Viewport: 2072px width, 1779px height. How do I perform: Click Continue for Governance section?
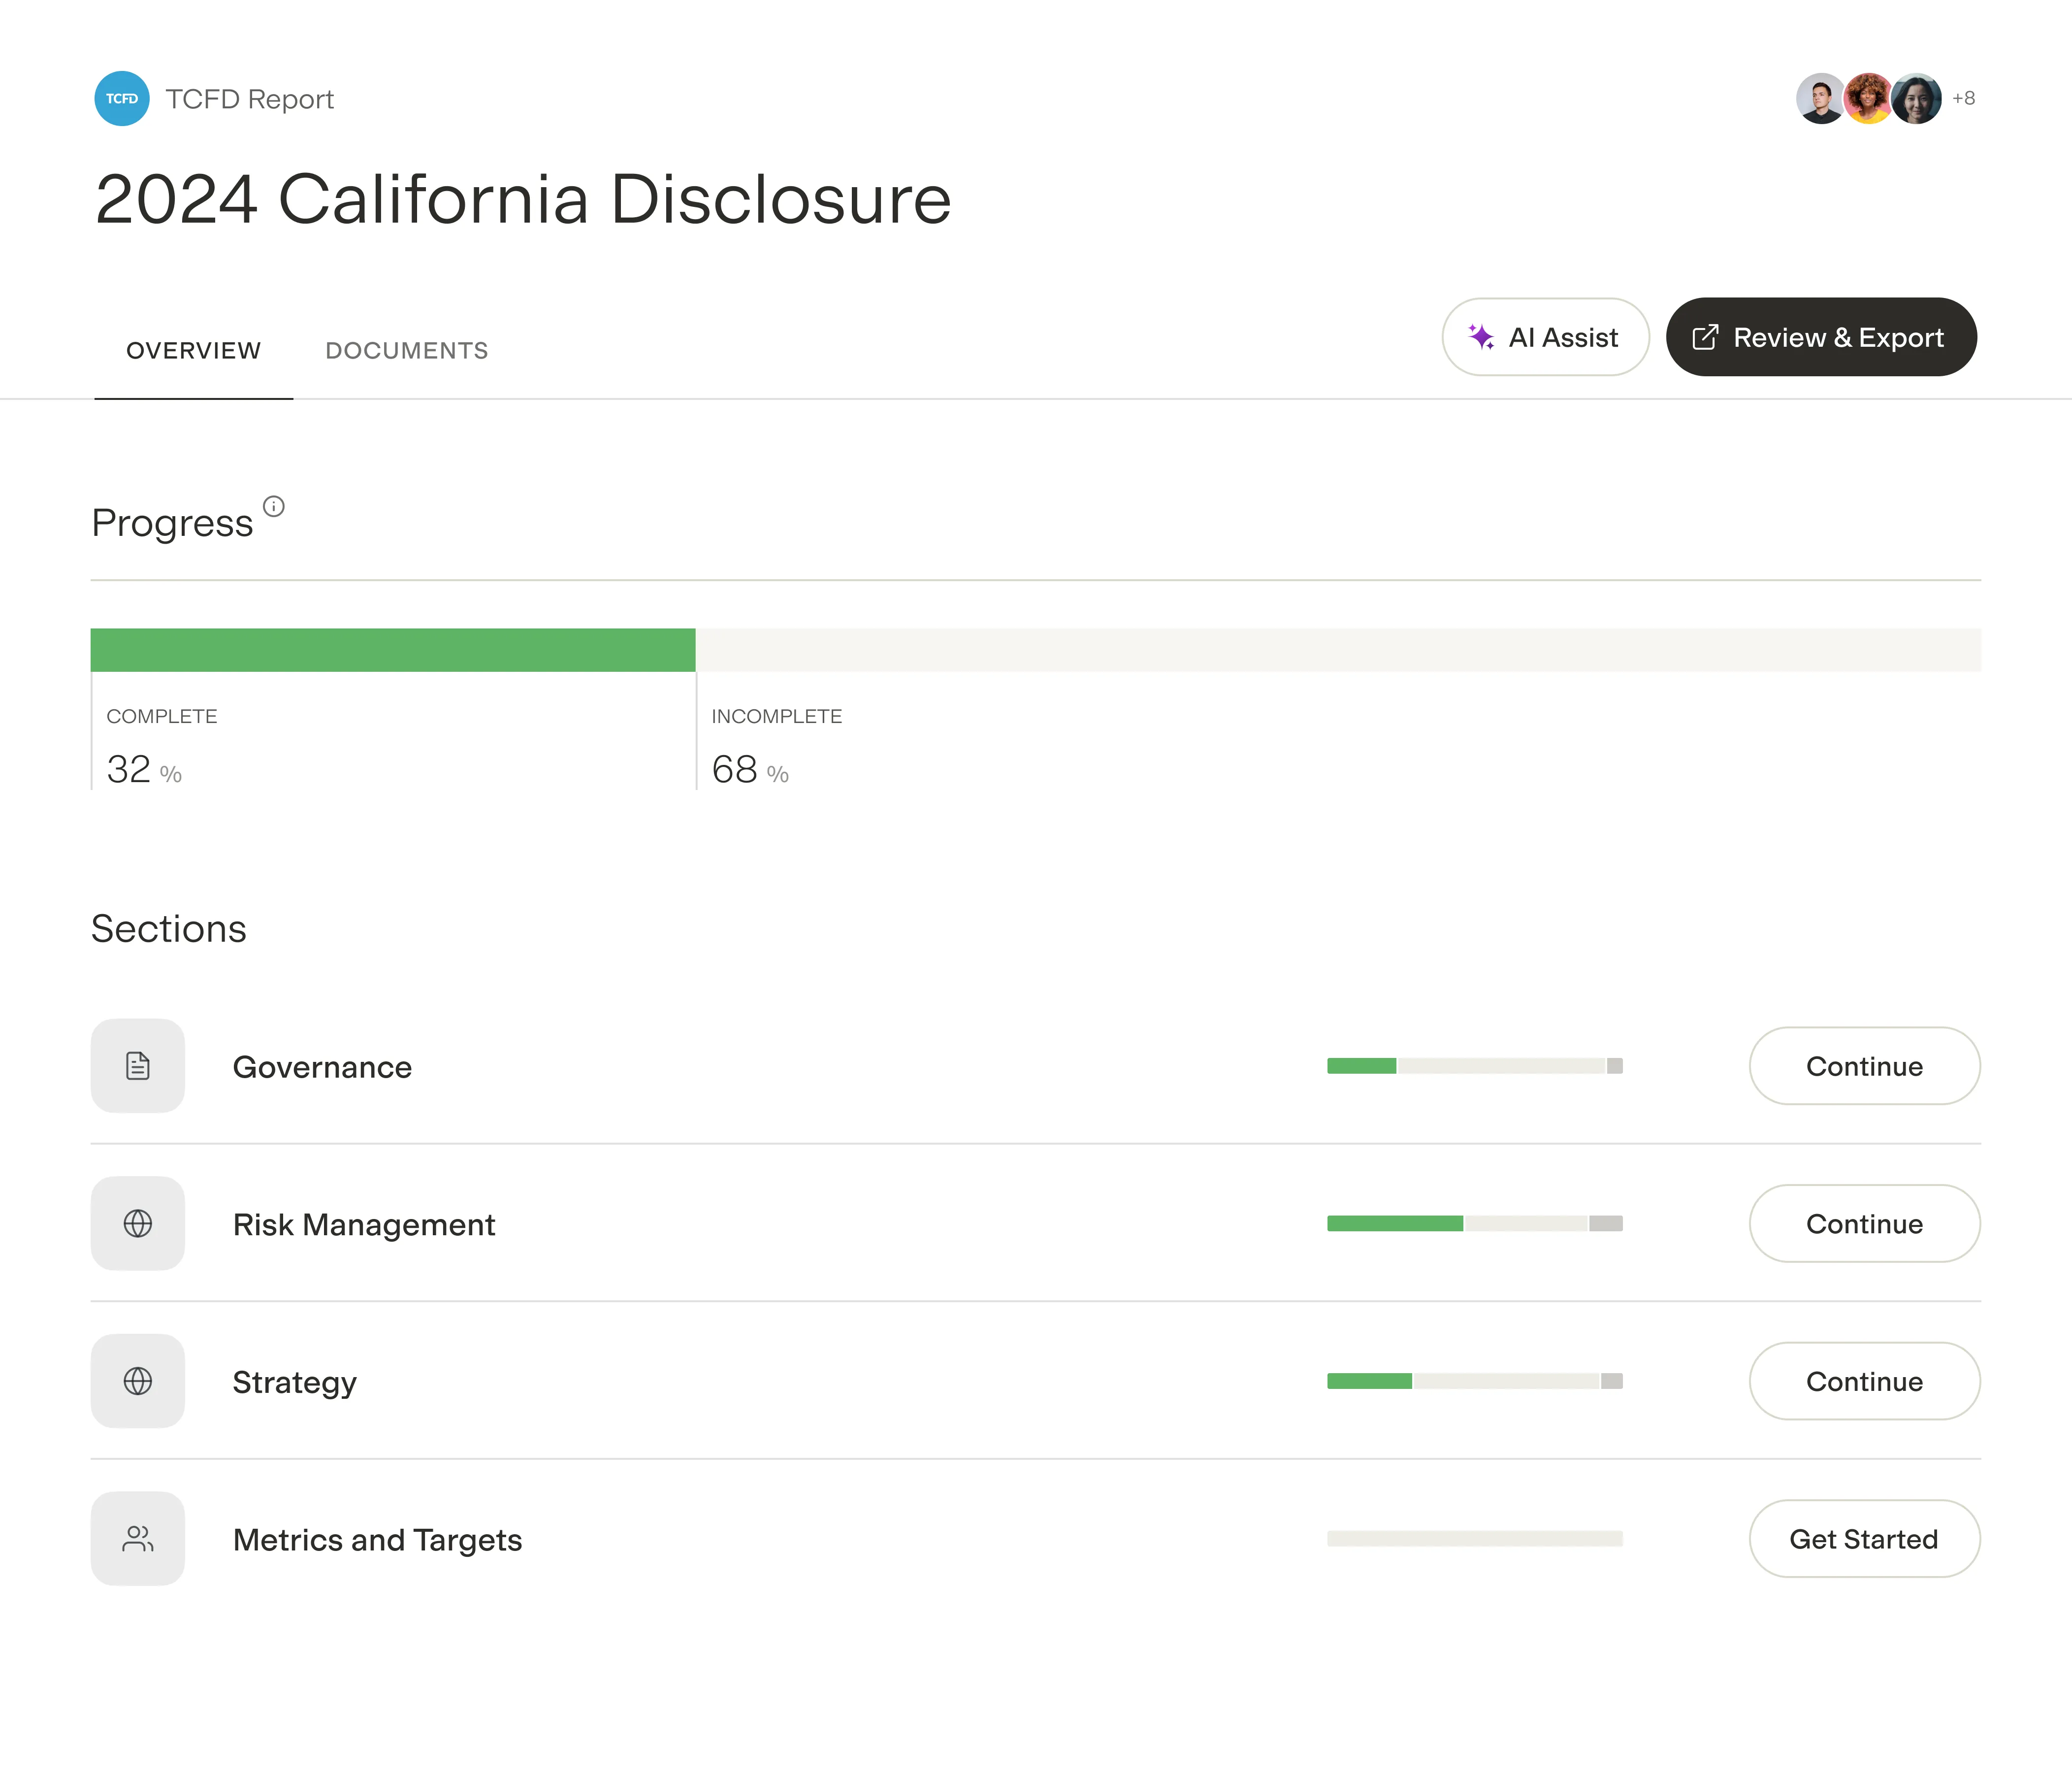(x=1864, y=1066)
